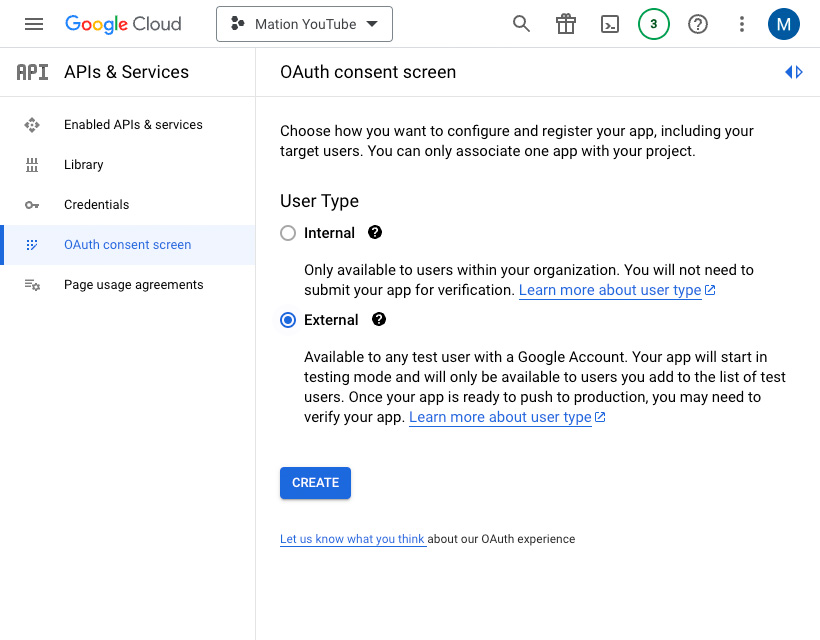Open the Credentials page

click(128, 205)
